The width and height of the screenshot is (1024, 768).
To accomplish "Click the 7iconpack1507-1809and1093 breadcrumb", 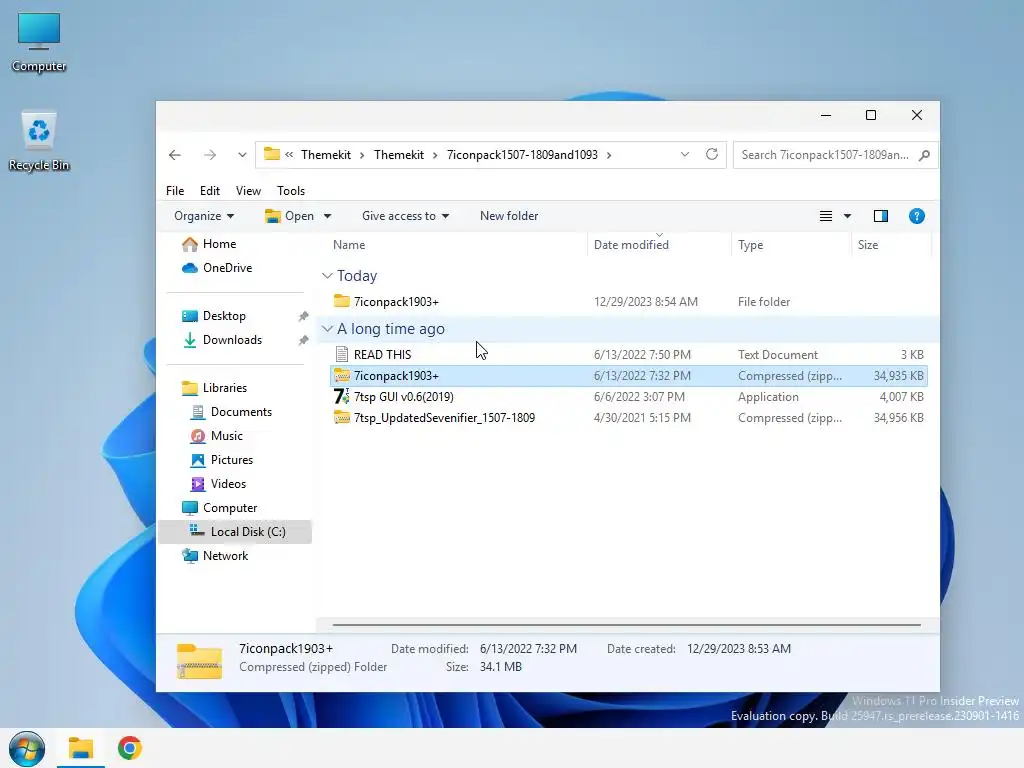I will (x=522, y=155).
